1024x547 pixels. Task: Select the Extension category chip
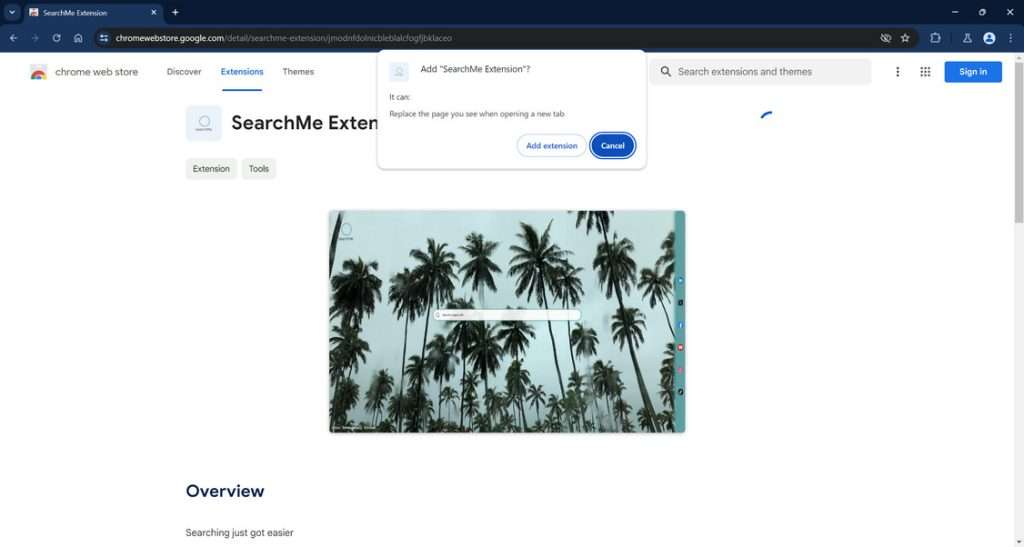[211, 169]
